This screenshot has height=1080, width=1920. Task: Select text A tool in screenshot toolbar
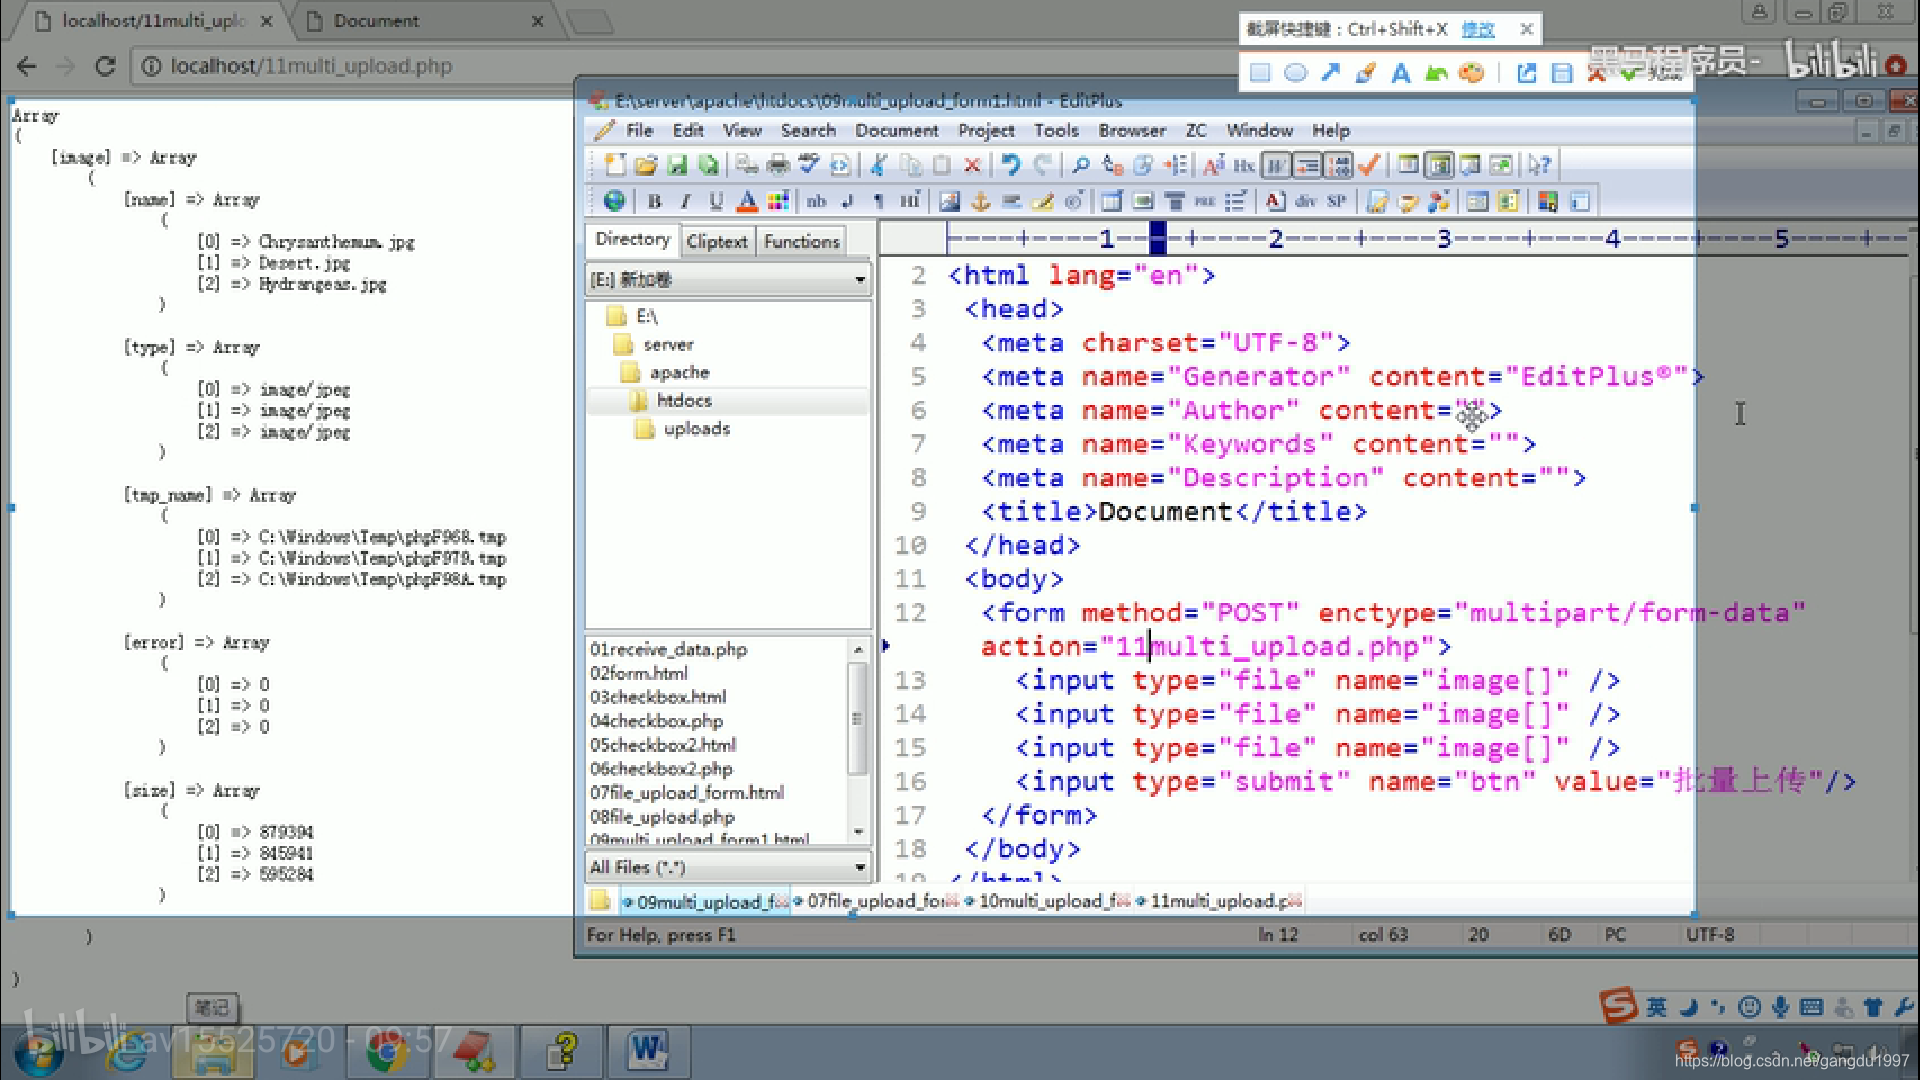tap(1401, 73)
